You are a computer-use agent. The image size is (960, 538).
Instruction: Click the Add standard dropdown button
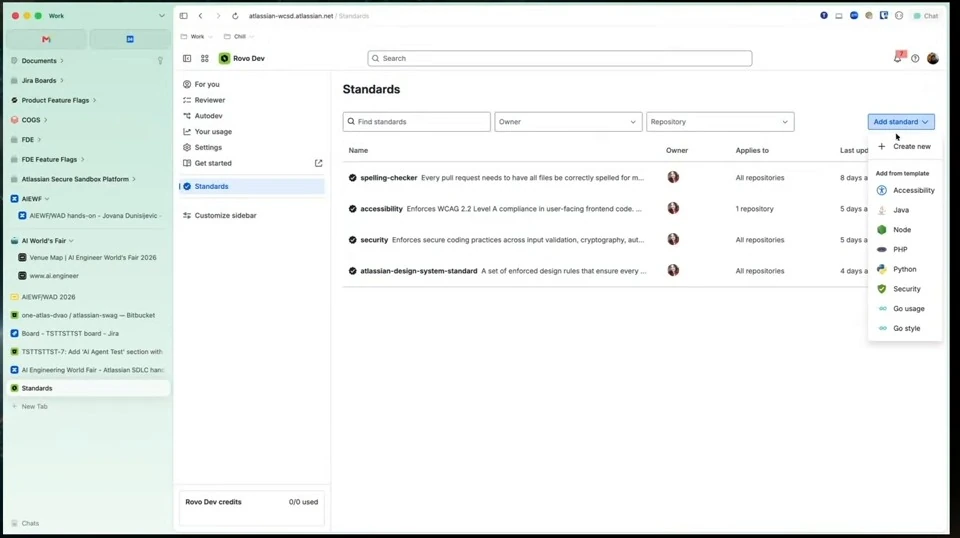[x=901, y=122]
